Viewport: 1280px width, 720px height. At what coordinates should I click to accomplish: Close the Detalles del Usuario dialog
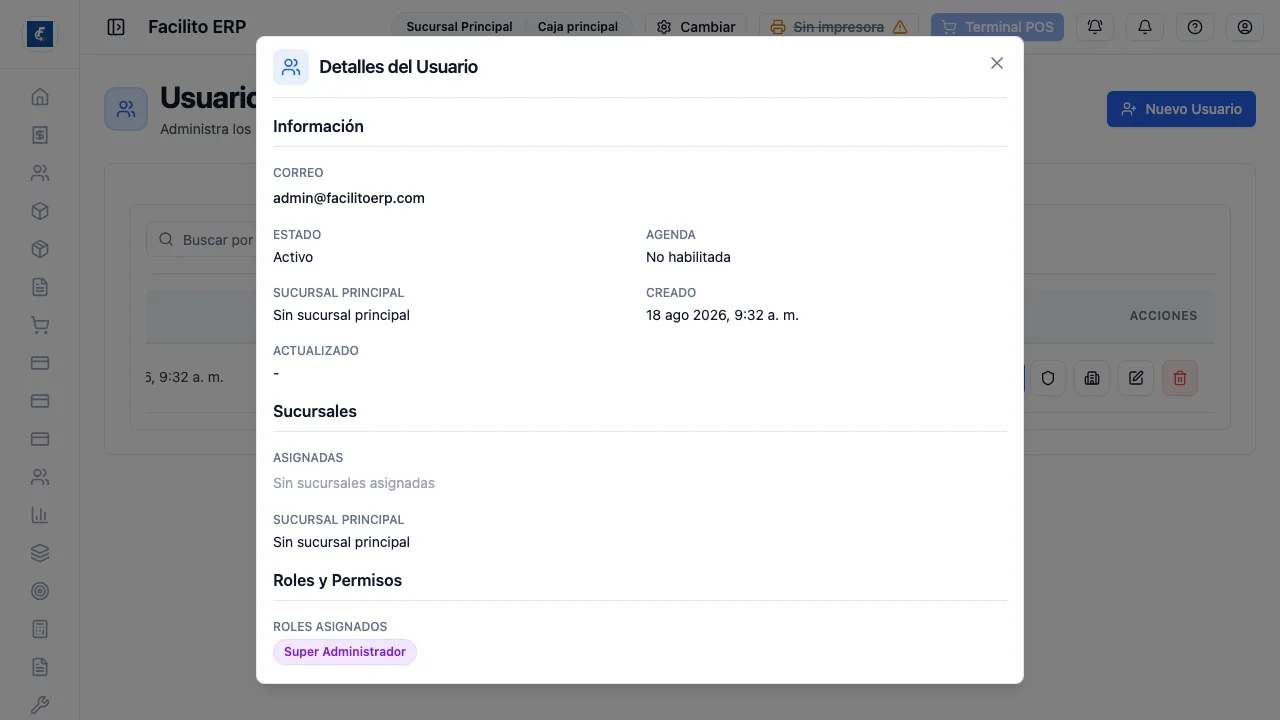(997, 63)
